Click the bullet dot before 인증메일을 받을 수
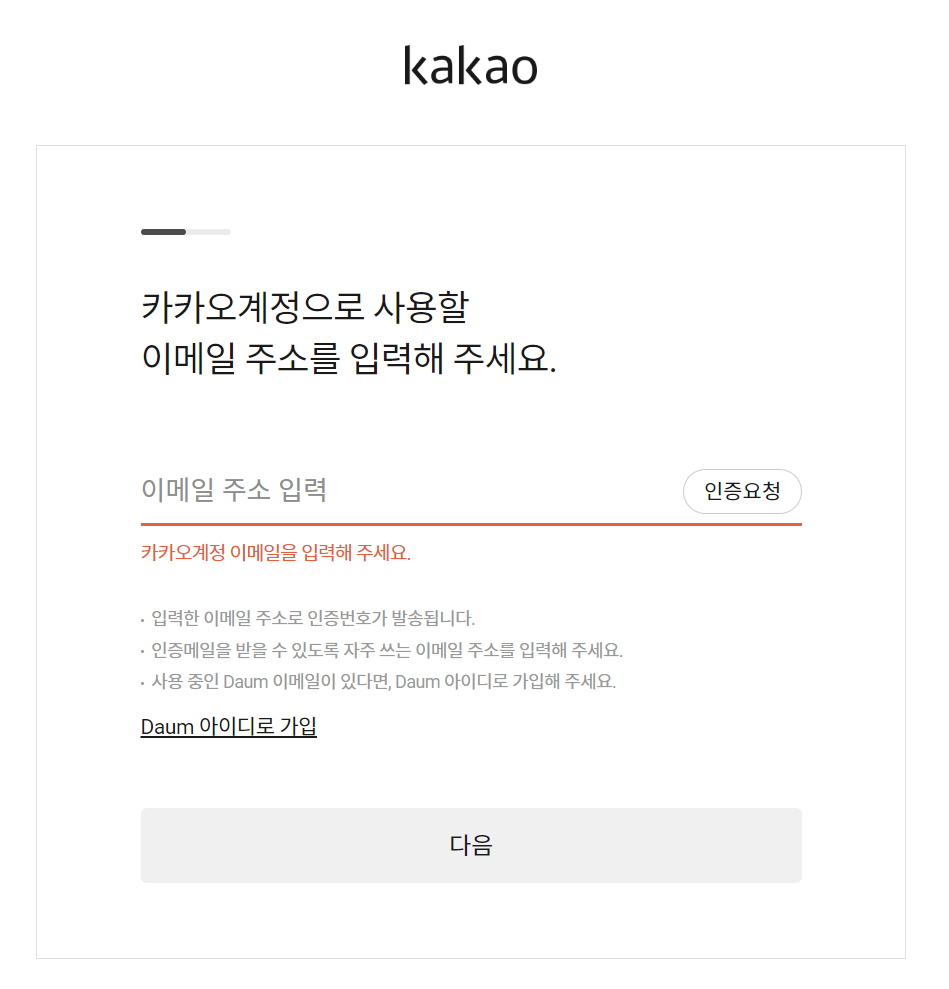Image resolution: width=949 pixels, height=989 pixels. pyautogui.click(x=143, y=652)
